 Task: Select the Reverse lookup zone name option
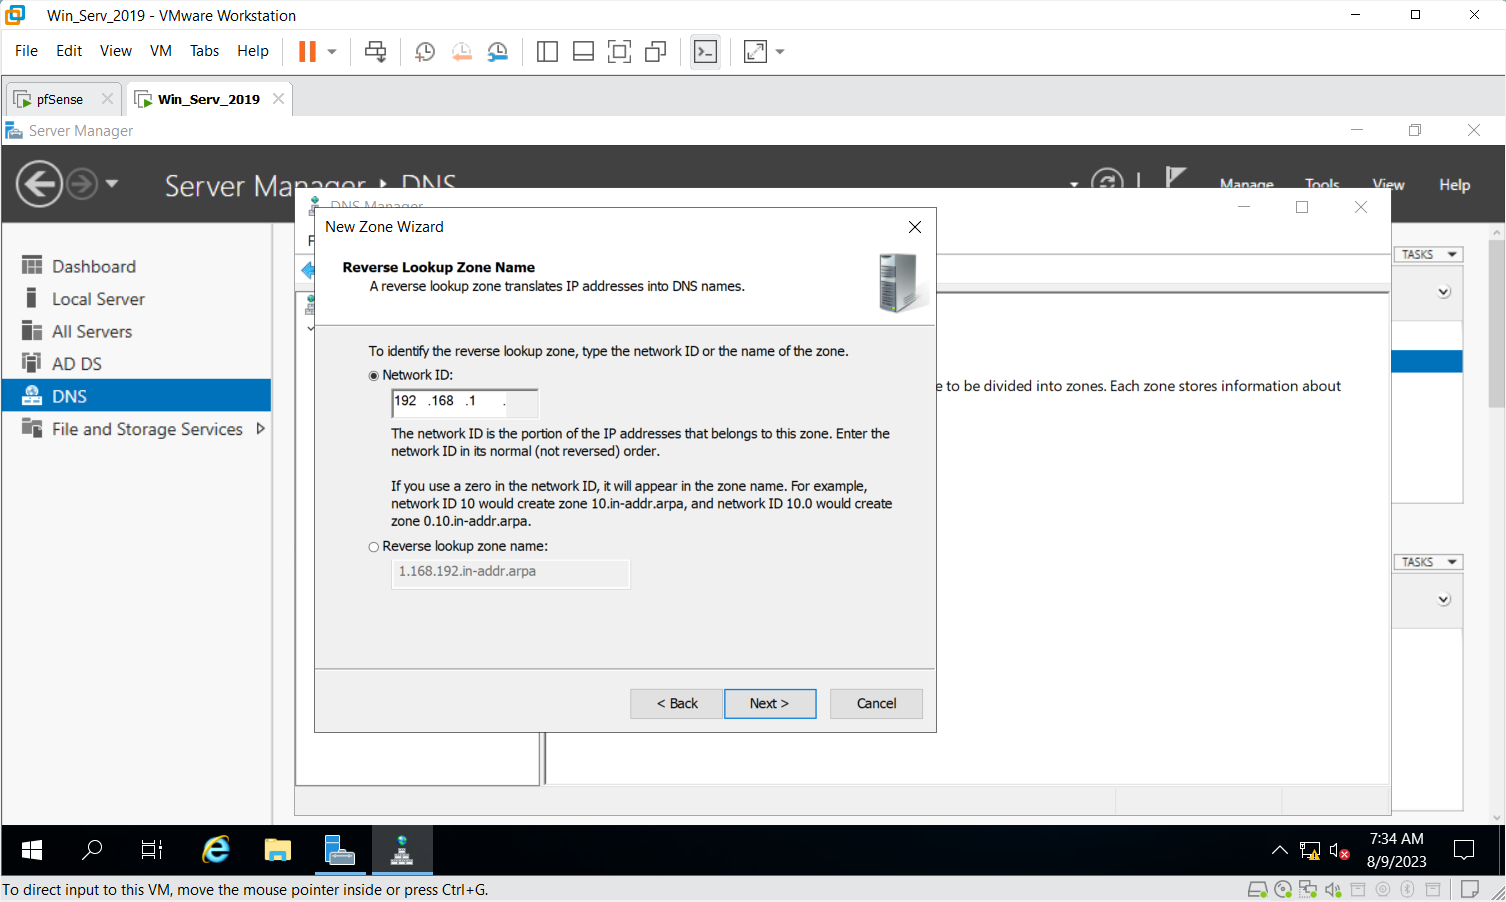(x=374, y=547)
